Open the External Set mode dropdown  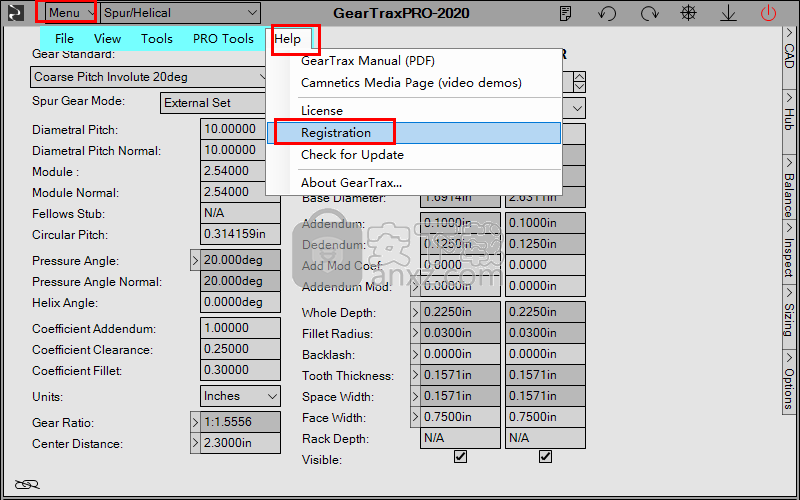pyautogui.click(x=214, y=103)
